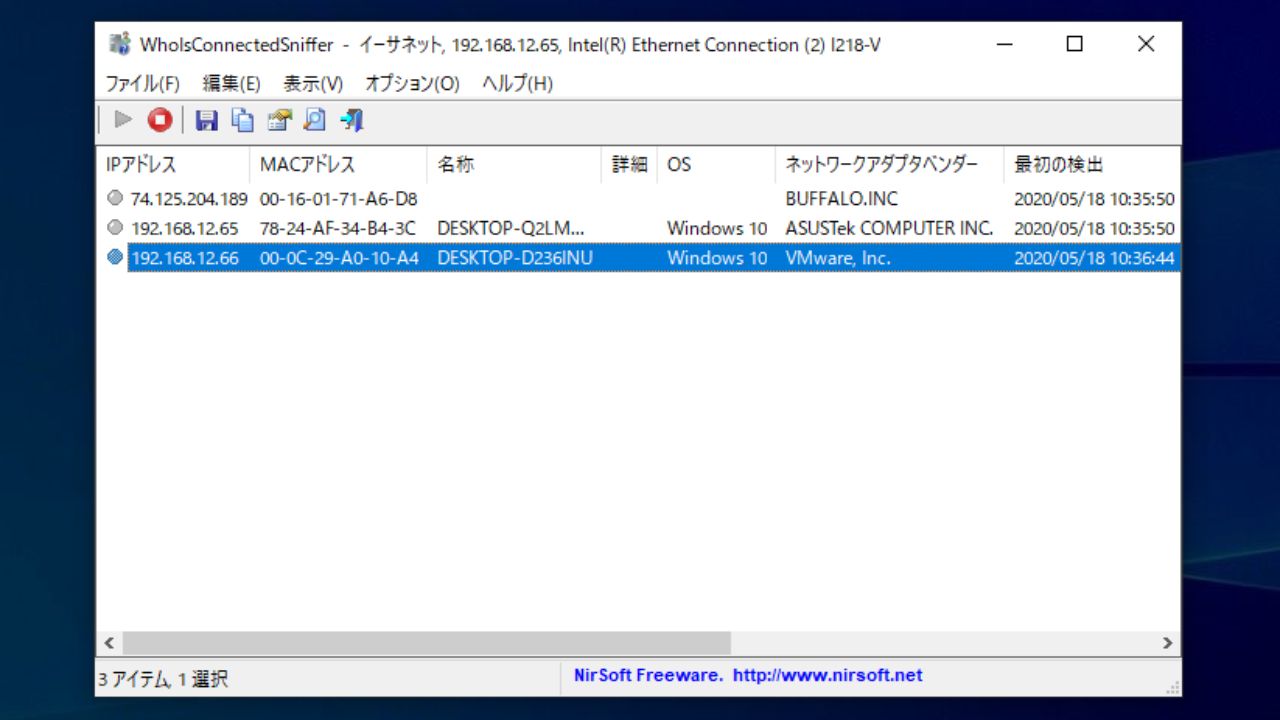Sort by the MACアドレス column header
The image size is (1280, 720).
[338, 165]
